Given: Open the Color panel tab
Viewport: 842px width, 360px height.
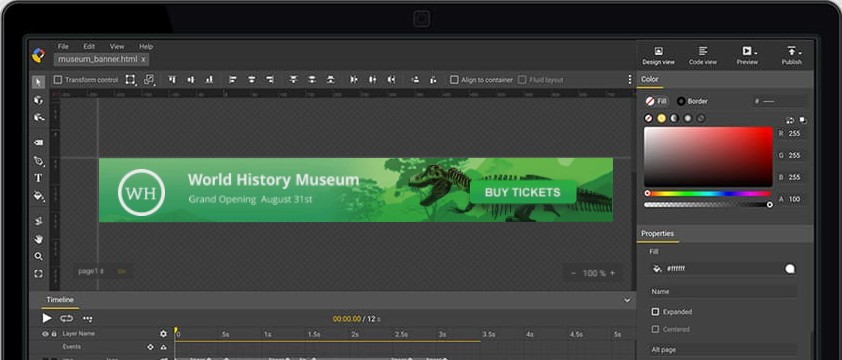Looking at the screenshot, I should [650, 80].
